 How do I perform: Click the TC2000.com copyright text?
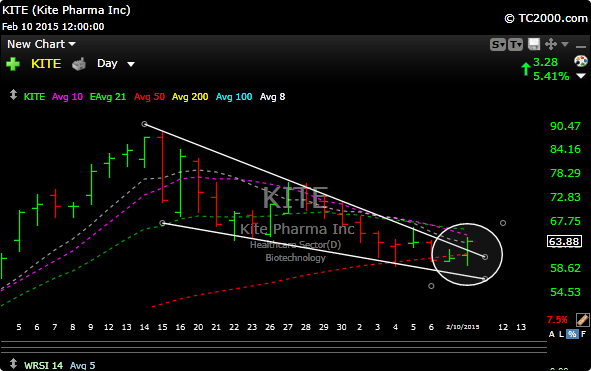(x=546, y=18)
